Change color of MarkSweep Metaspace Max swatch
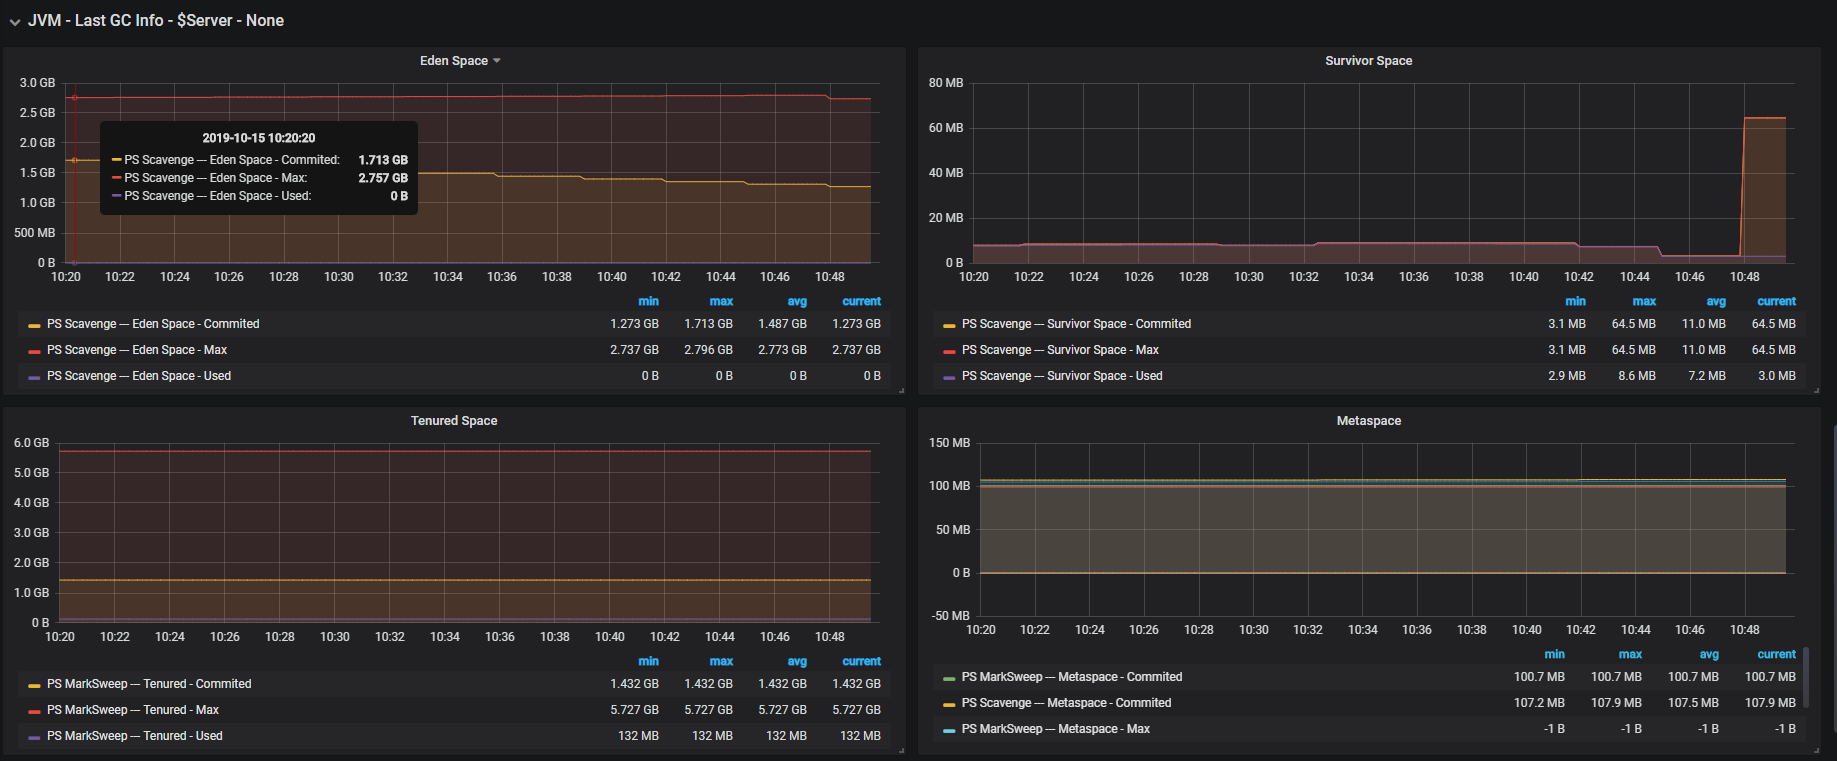The width and height of the screenshot is (1837, 761). tap(949, 730)
